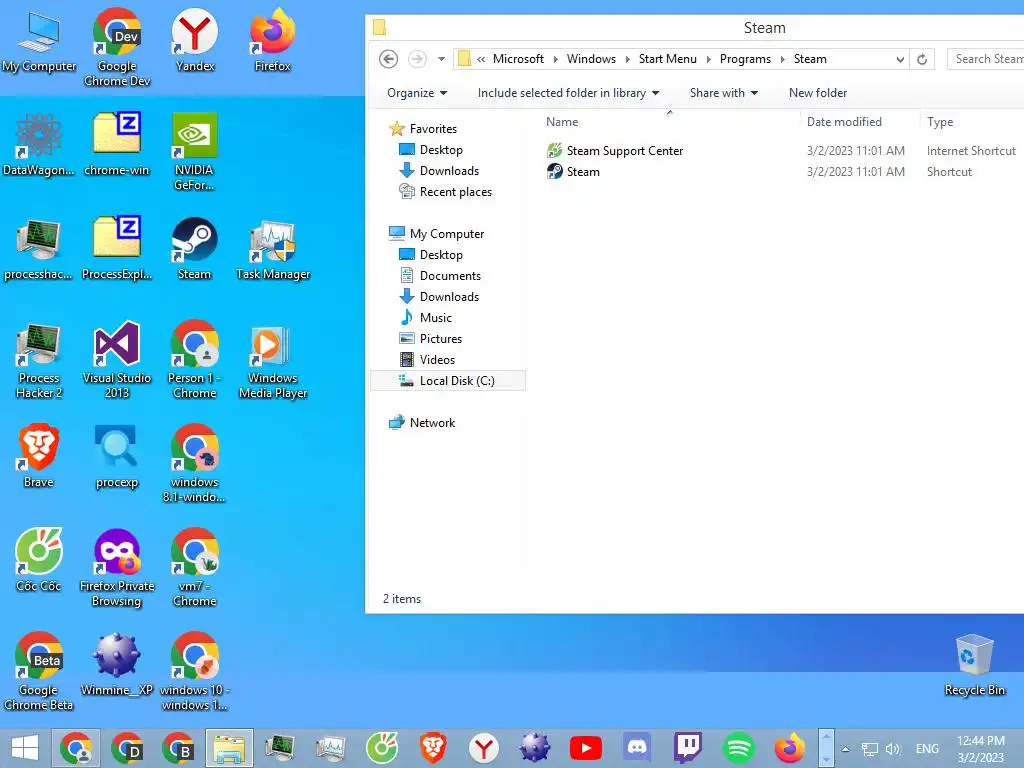Select the vm7 - Chrome desktop shortcut
This screenshot has width=1024, height=768.
195,568
